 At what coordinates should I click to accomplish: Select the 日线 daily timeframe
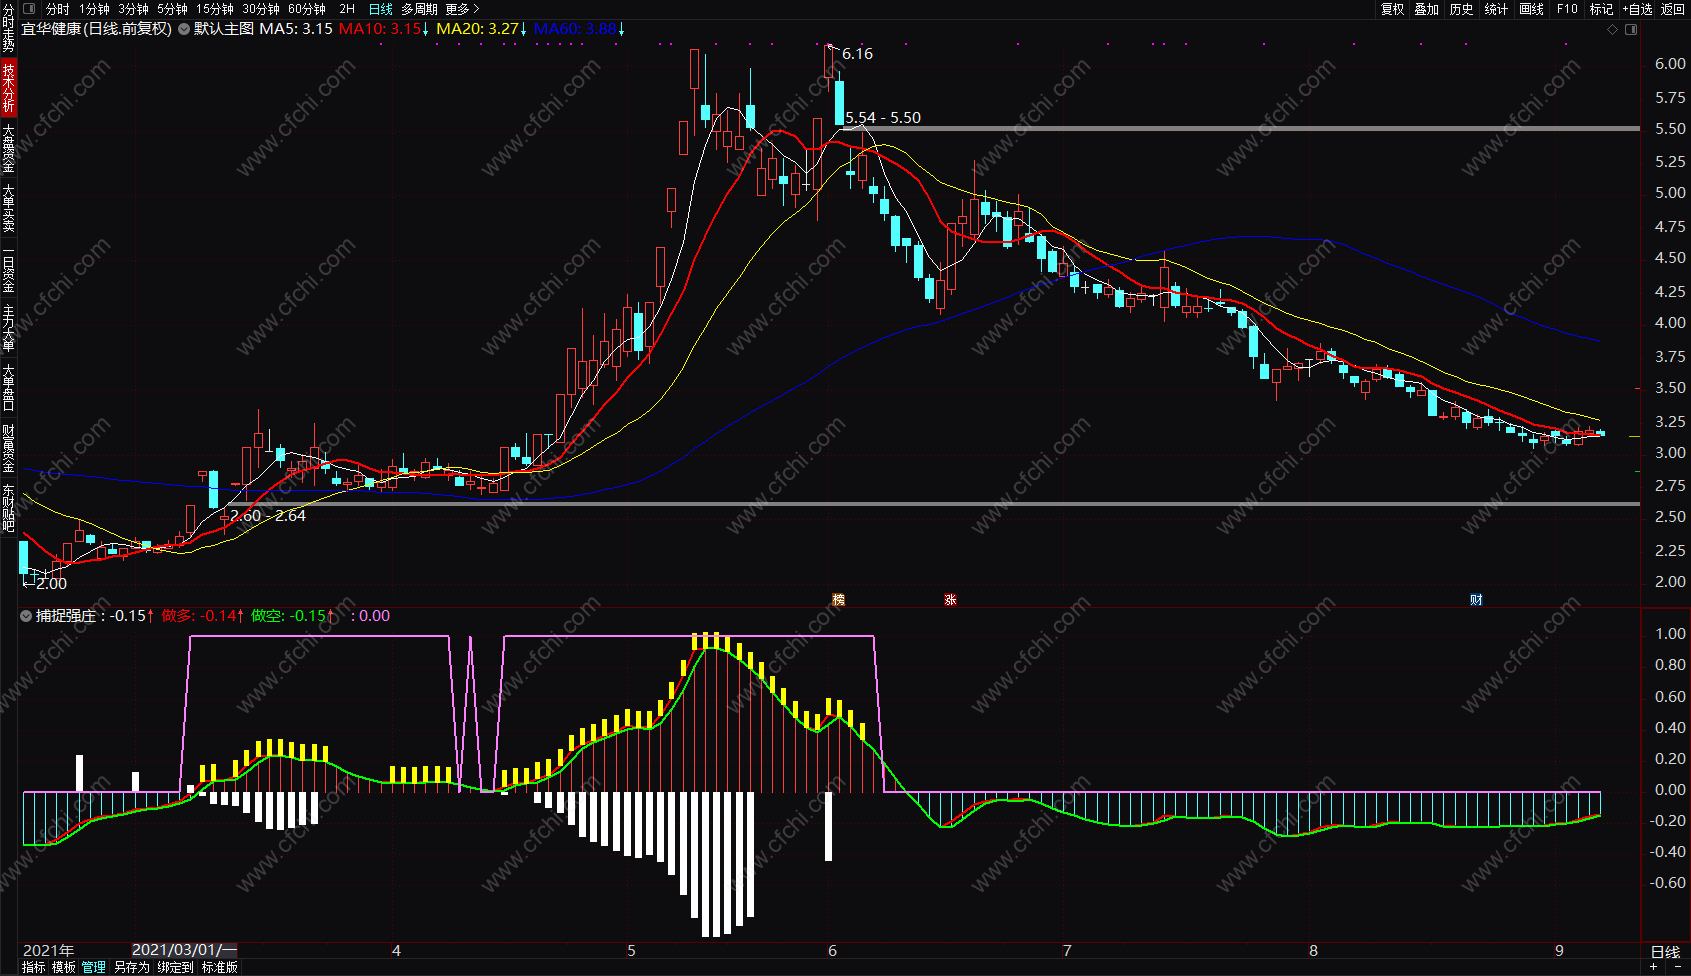point(380,9)
